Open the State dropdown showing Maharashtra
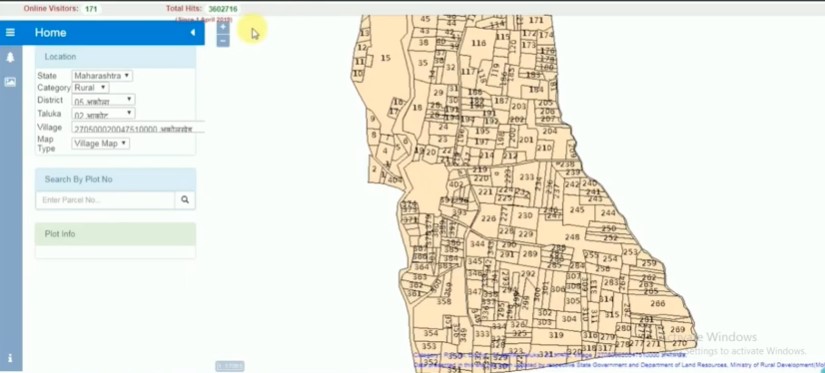This screenshot has height=373, width=825. point(102,76)
